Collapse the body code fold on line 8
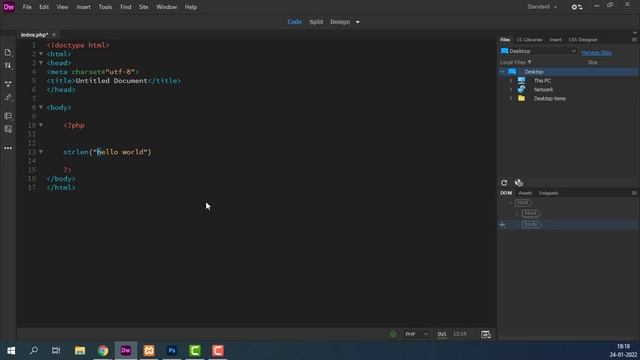 pyautogui.click(x=41, y=107)
